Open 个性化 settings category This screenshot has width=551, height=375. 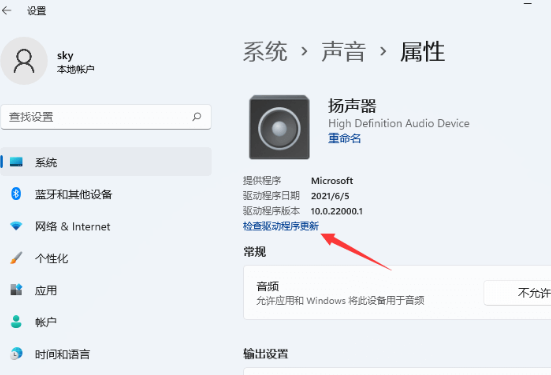coord(106,258)
